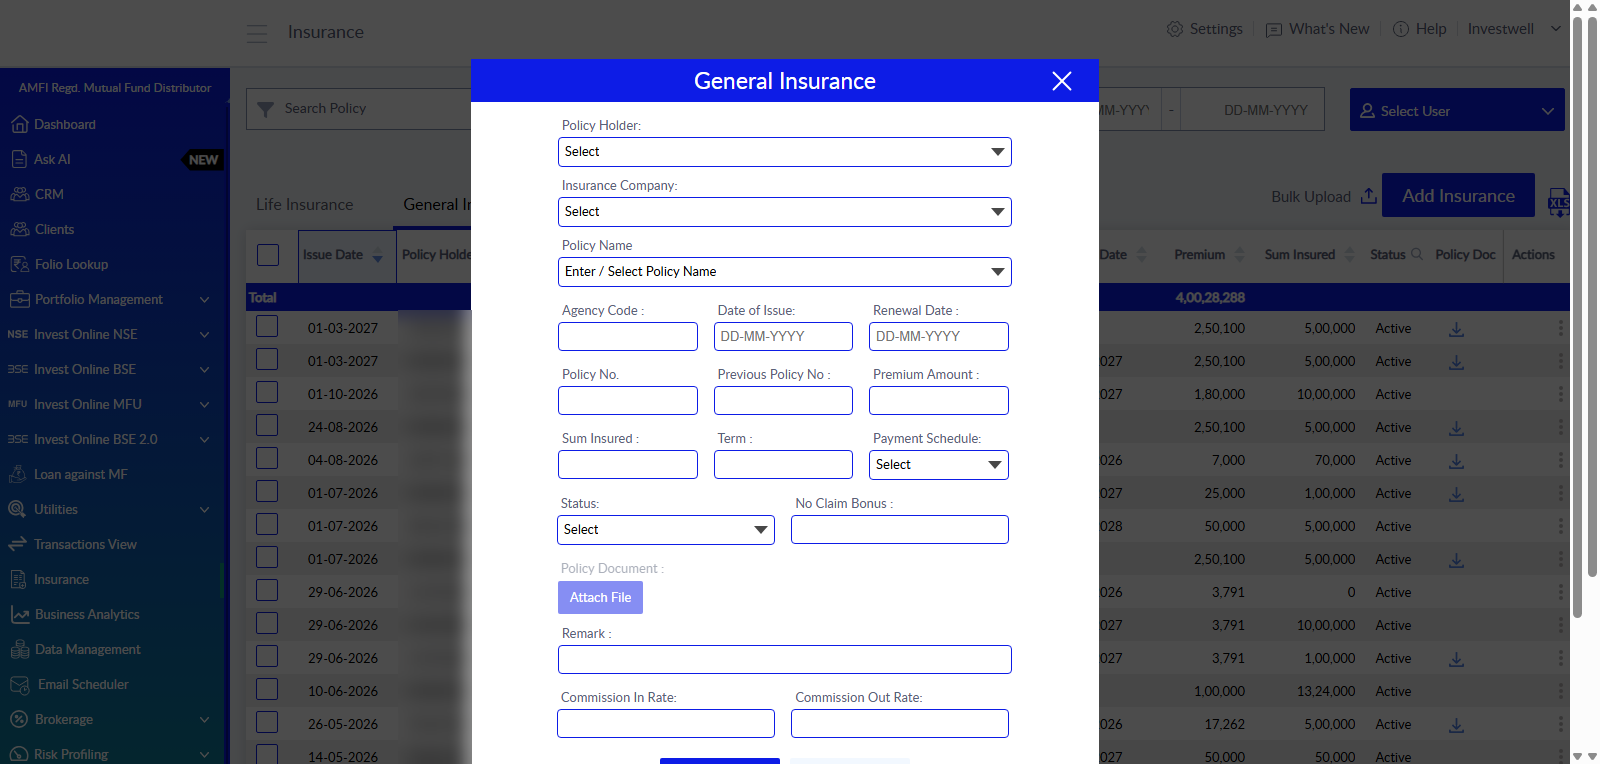Click the Add Insurance button
Screen dimensions: 1600x764
1458,196
